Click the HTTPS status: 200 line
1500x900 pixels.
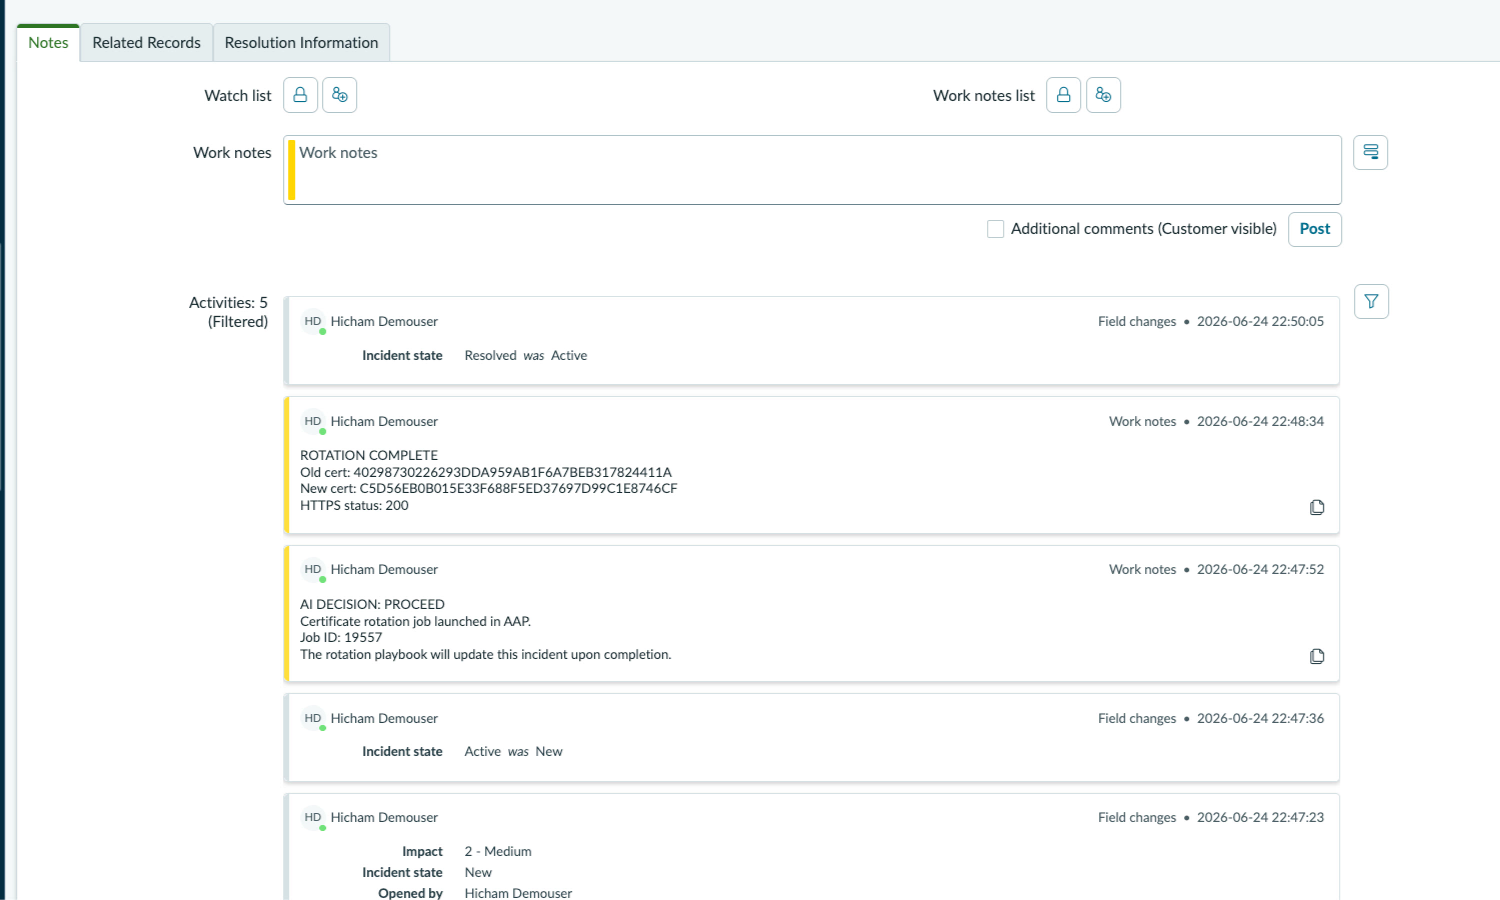point(354,506)
